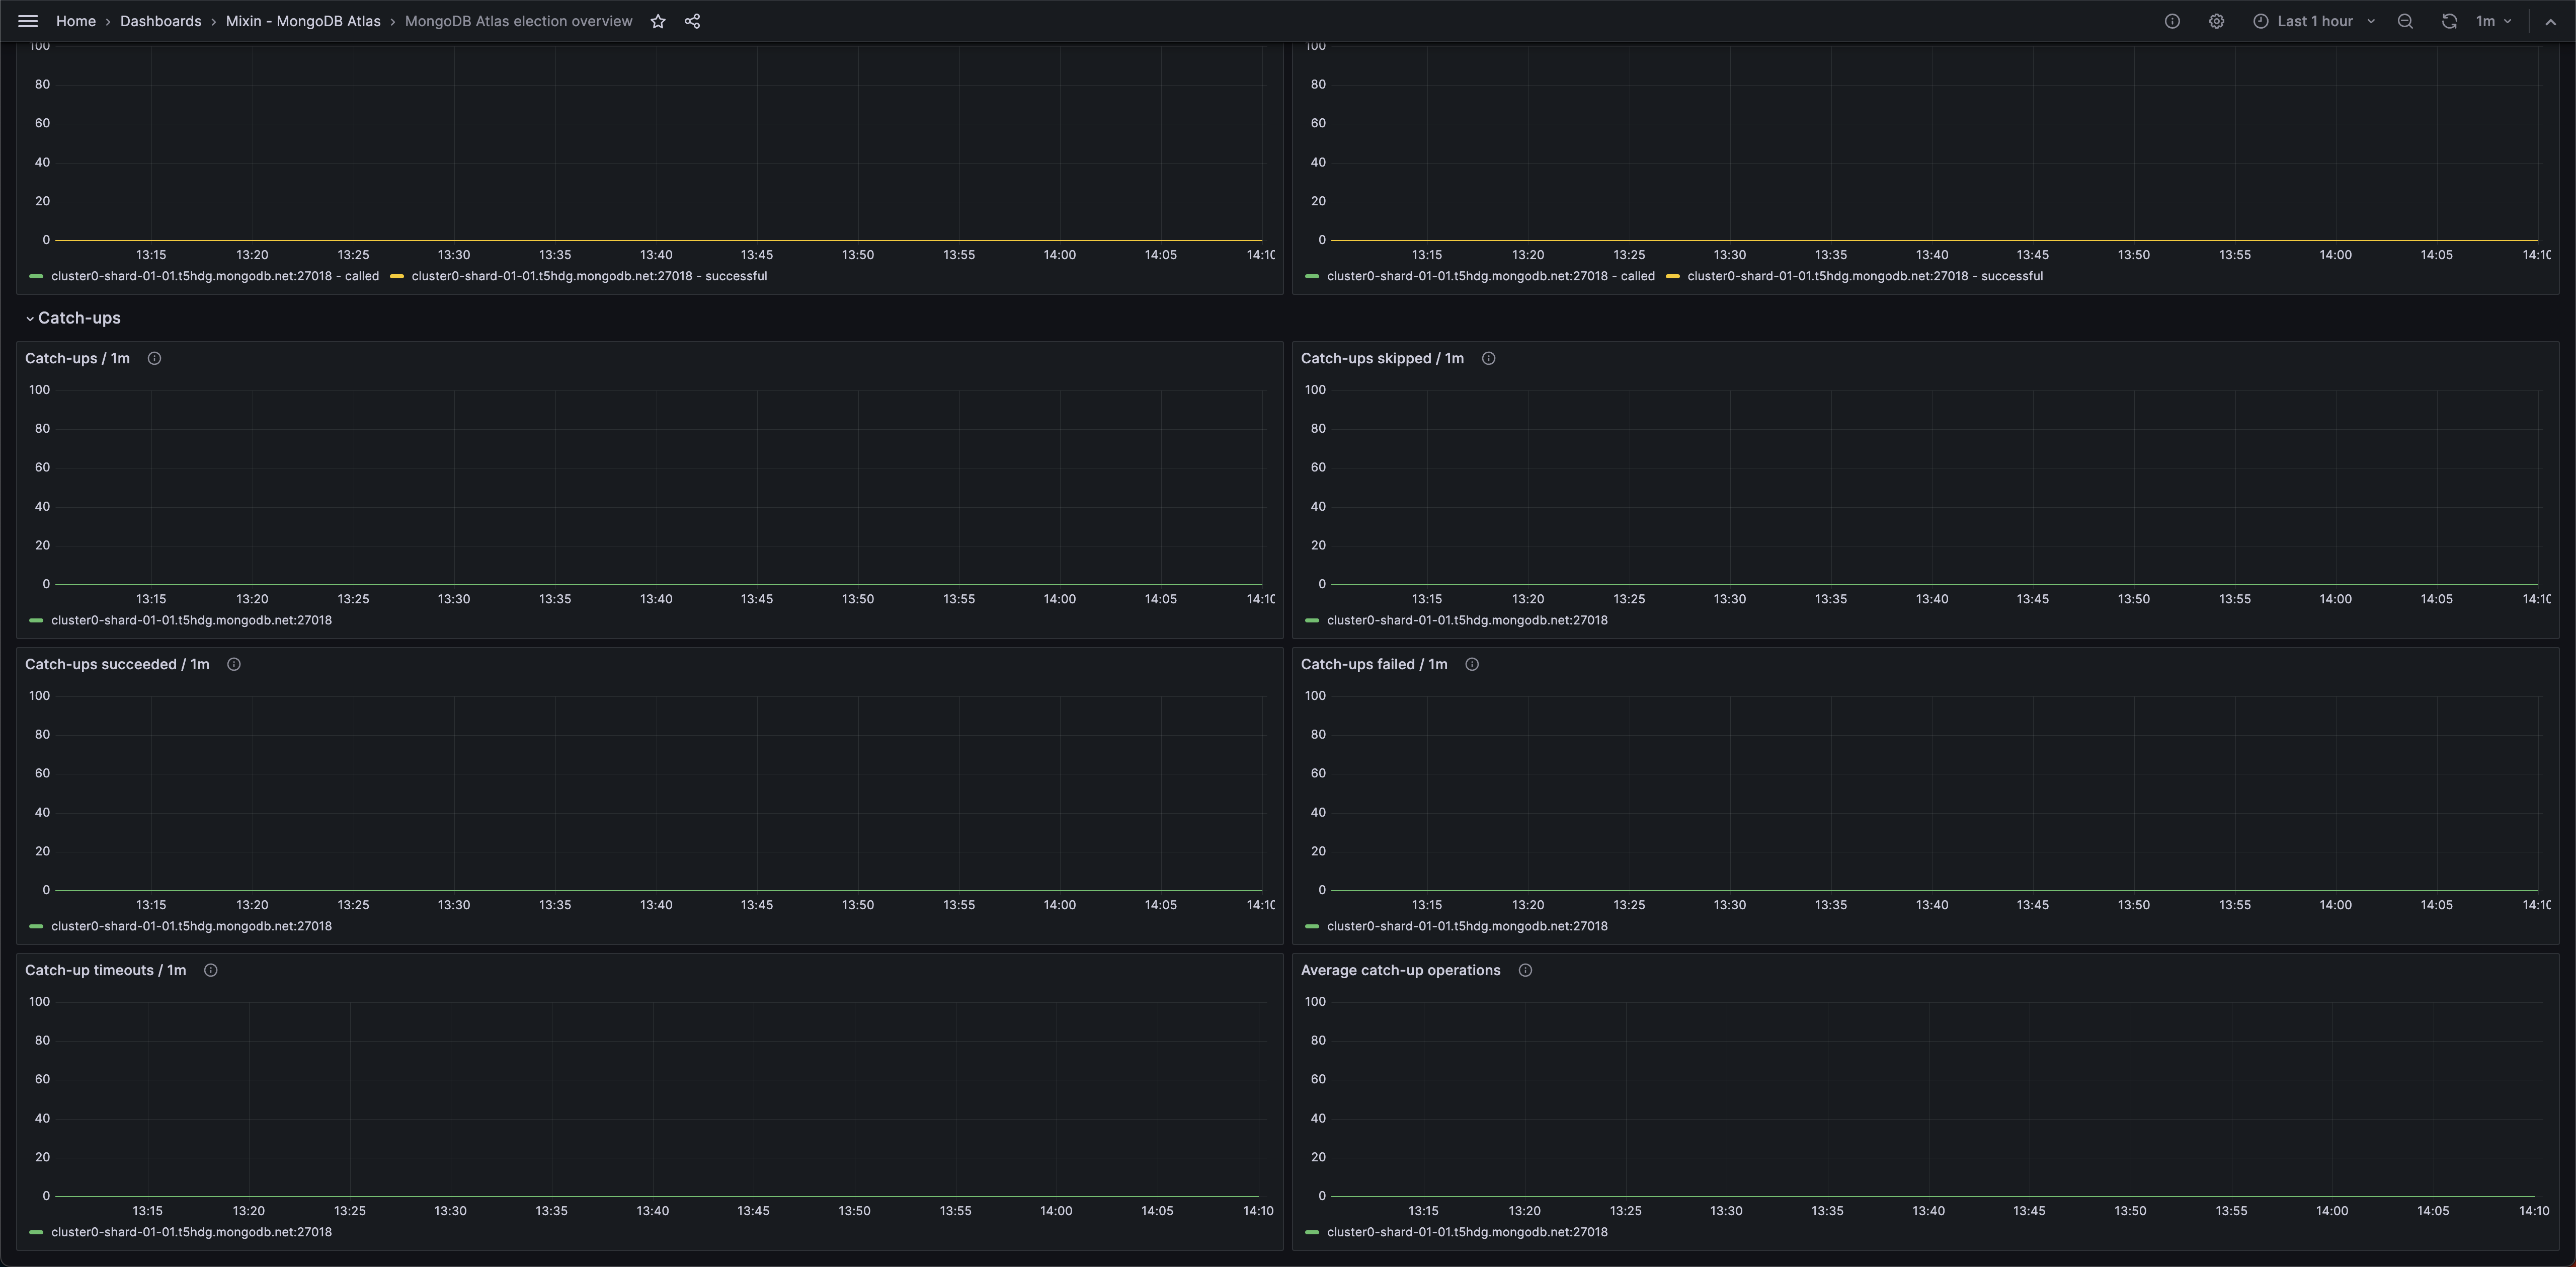Refresh the dashboard now

click(2448, 21)
